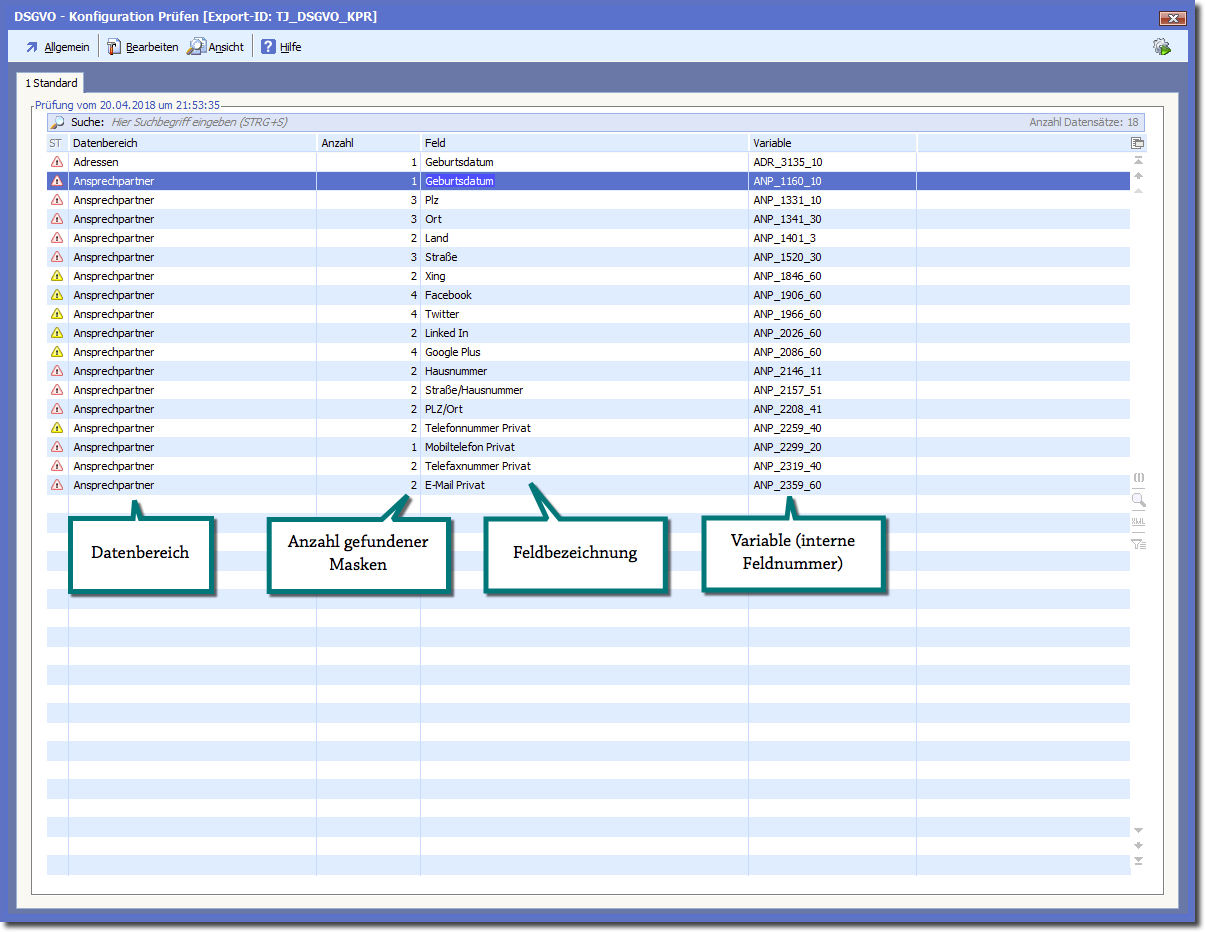1205x932 pixels.
Task: Click the curly braces icon on right sidebar
Action: pos(1138,478)
